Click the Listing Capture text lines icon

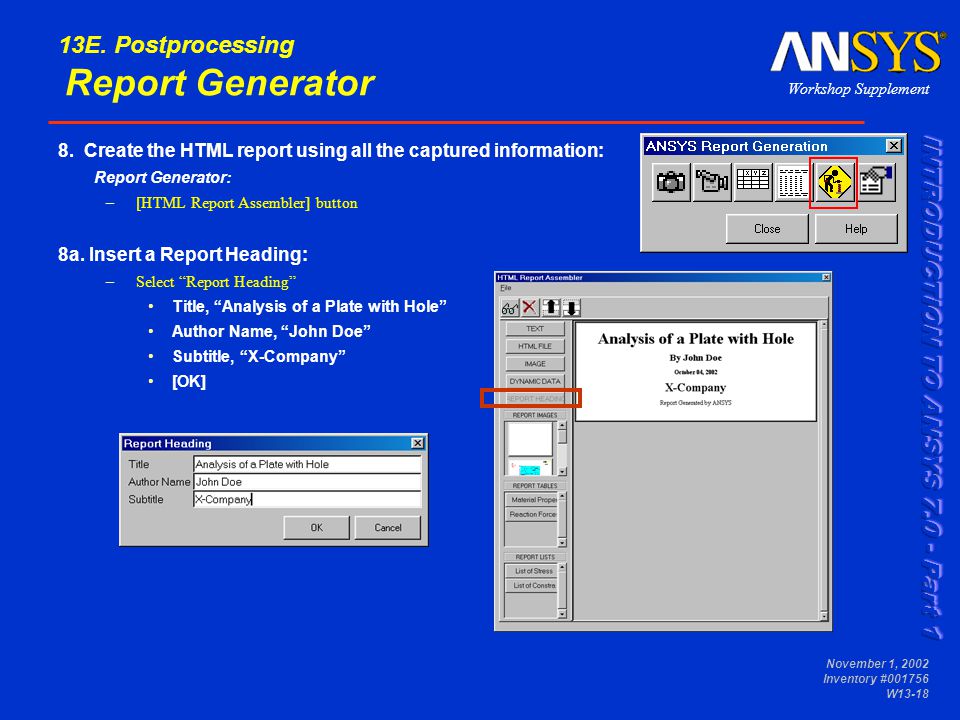(x=793, y=182)
